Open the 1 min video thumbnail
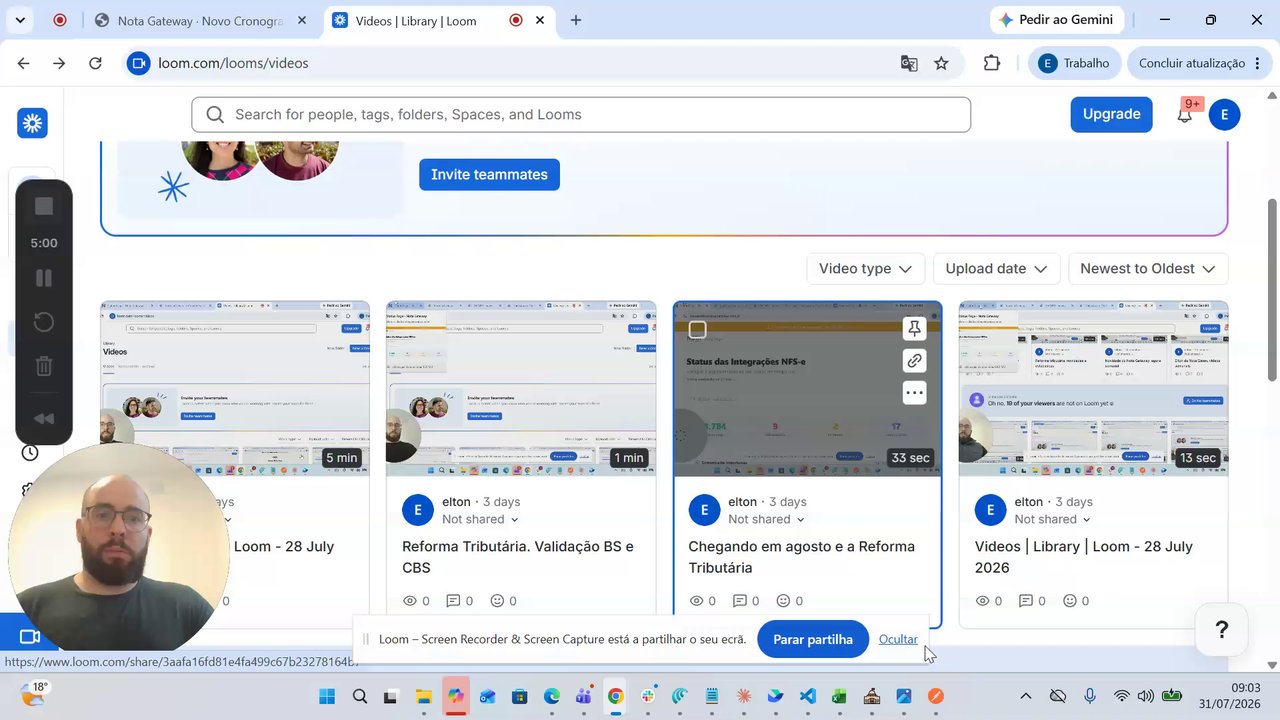1280x720 pixels. [x=521, y=388]
